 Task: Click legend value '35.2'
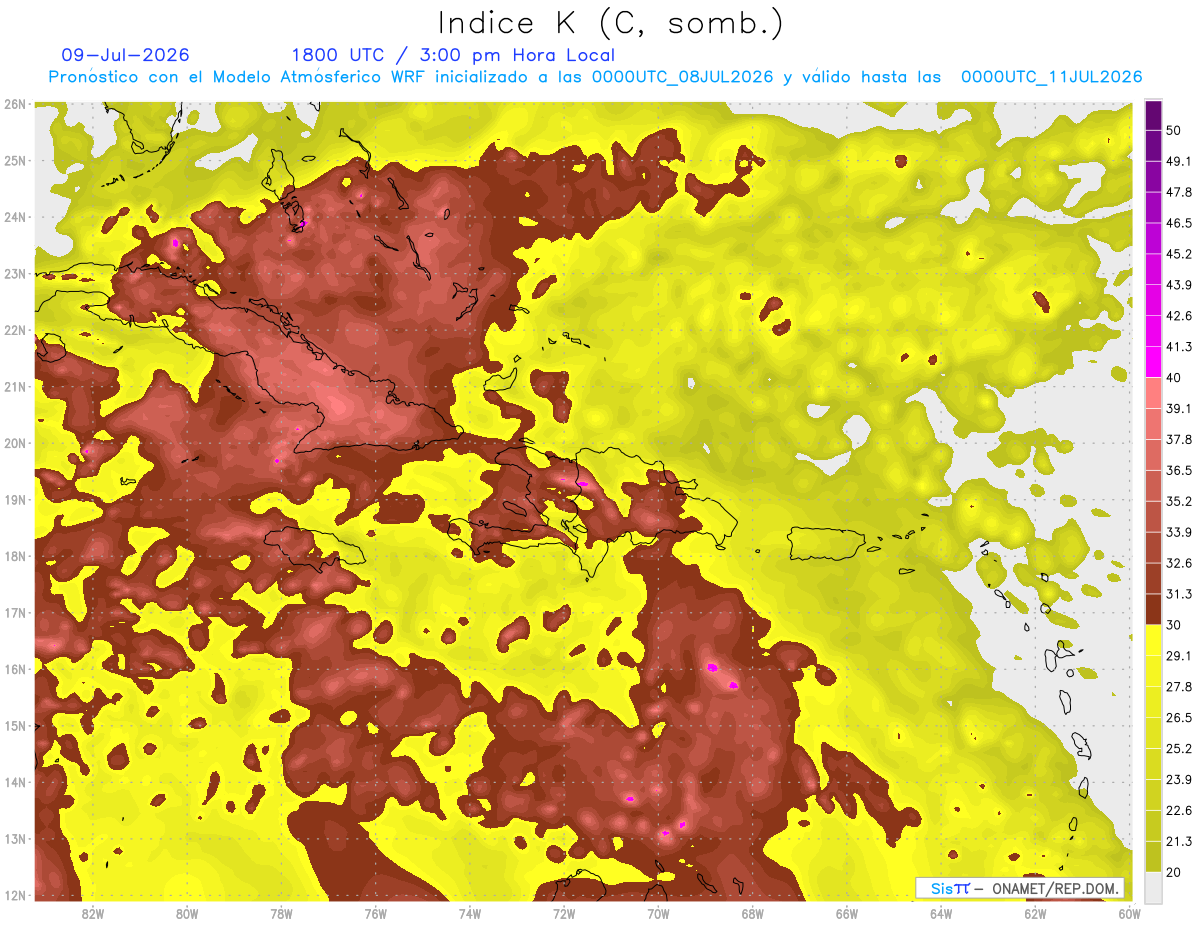[x=1179, y=501]
